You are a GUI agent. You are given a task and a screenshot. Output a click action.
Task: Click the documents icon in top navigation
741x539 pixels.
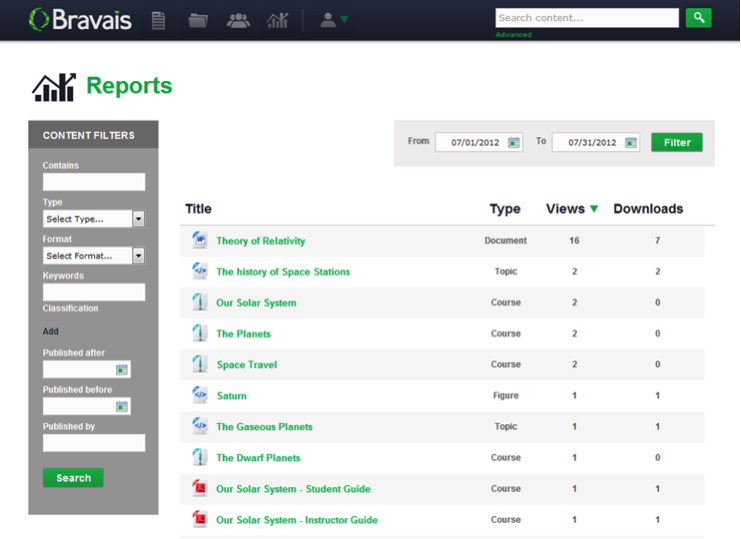[158, 20]
